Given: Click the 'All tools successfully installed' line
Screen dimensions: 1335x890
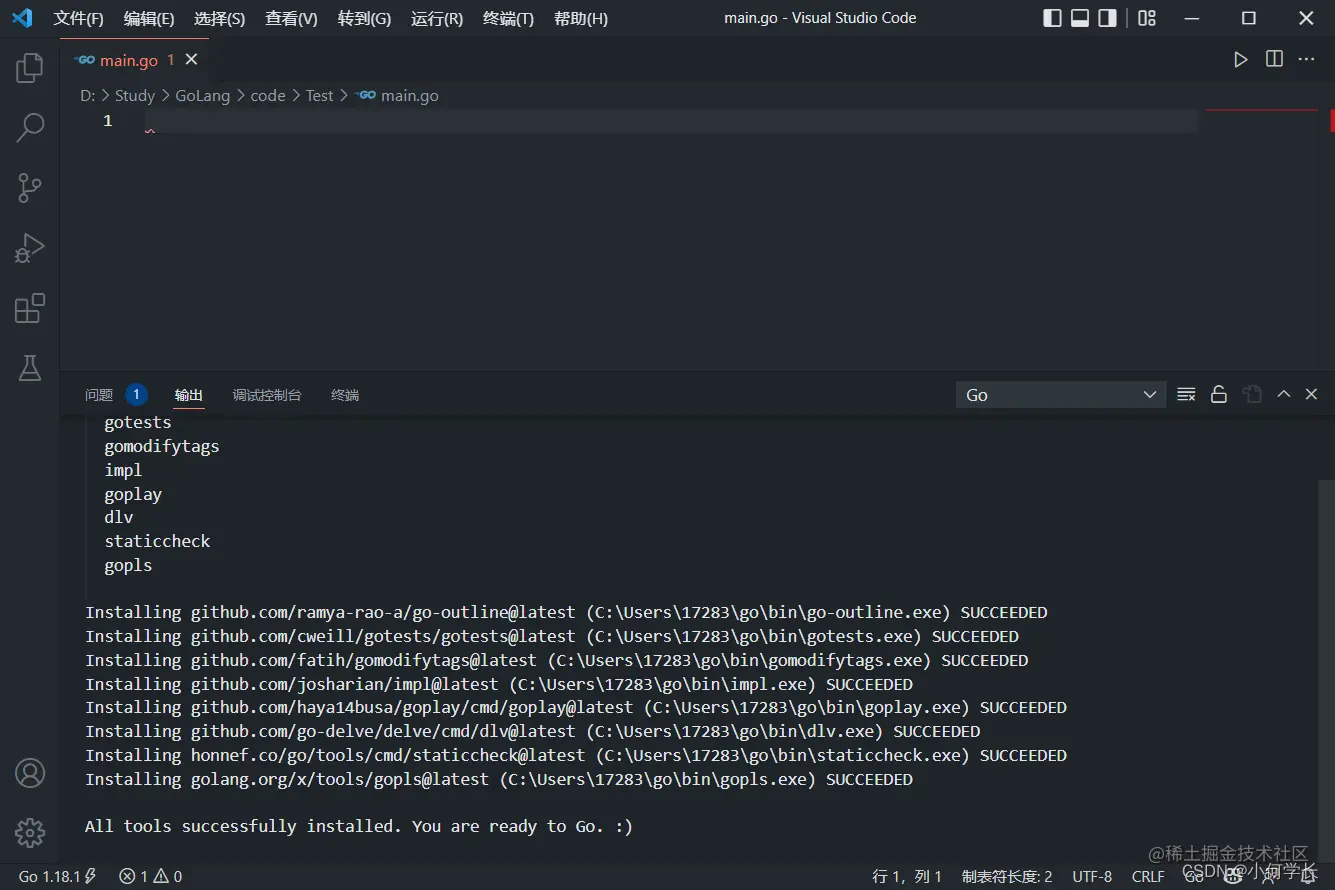Looking at the screenshot, I should pos(359,826).
